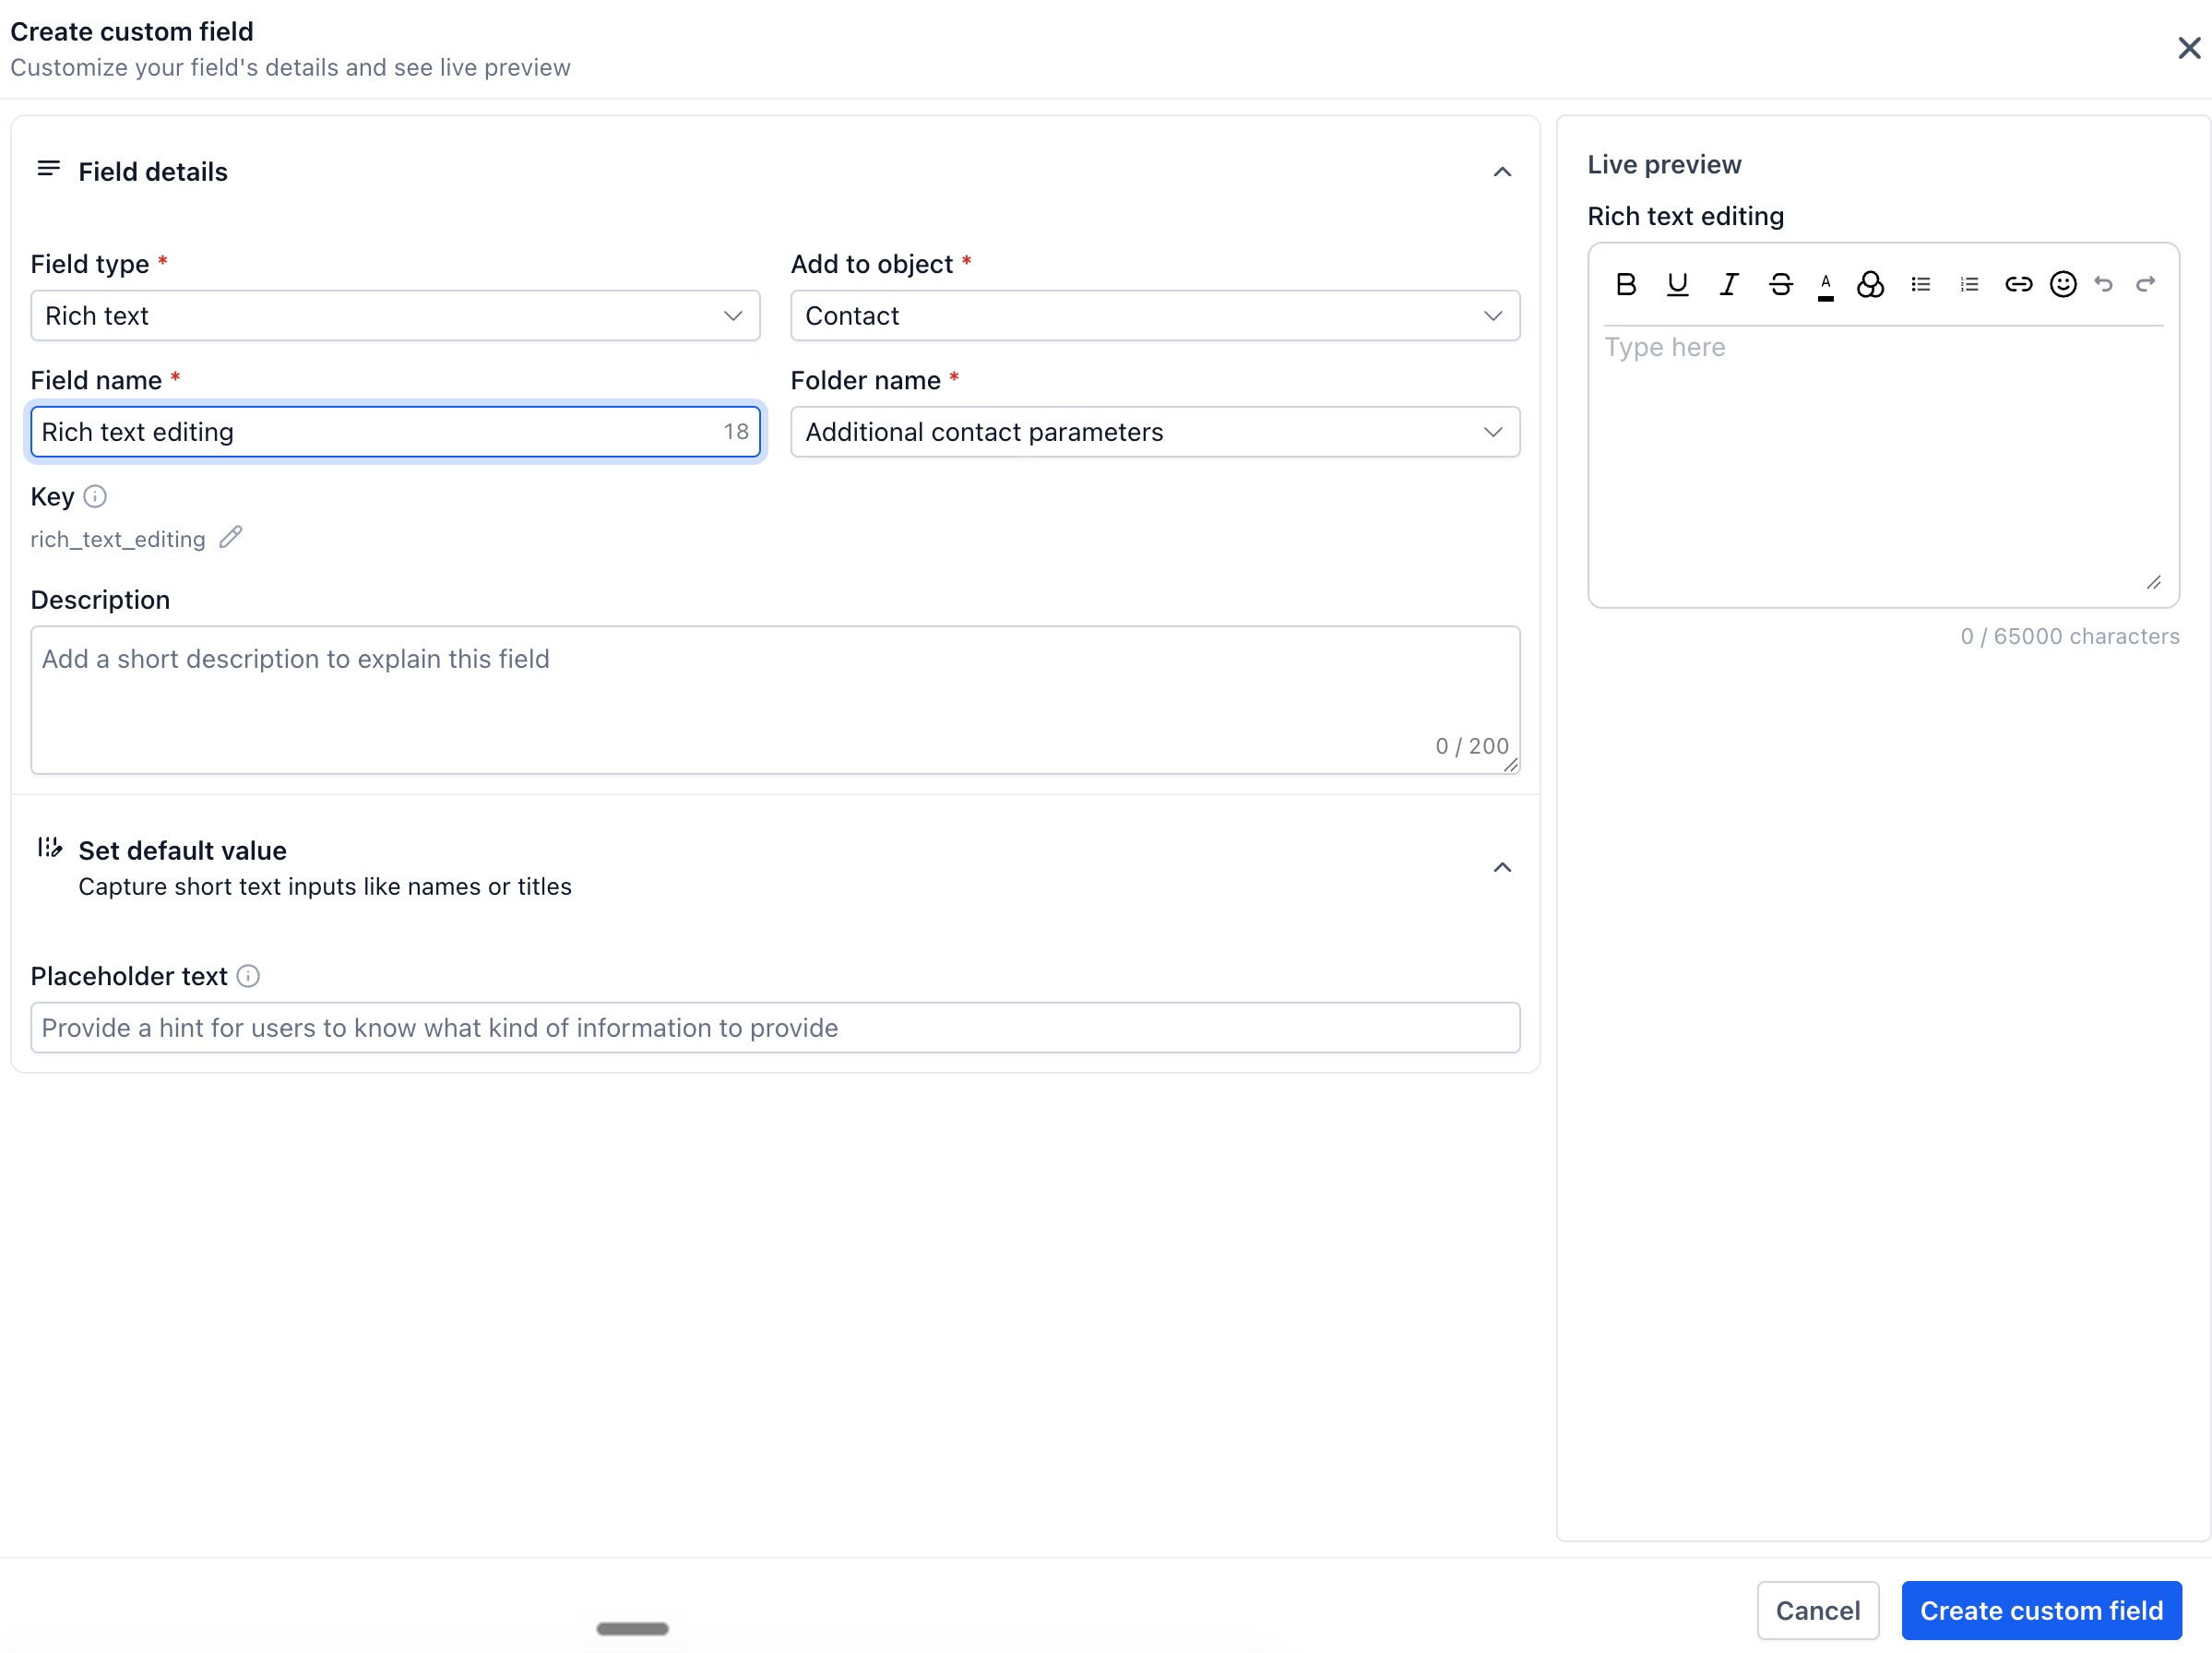
Task: Open the text color picker
Action: [x=1826, y=286]
